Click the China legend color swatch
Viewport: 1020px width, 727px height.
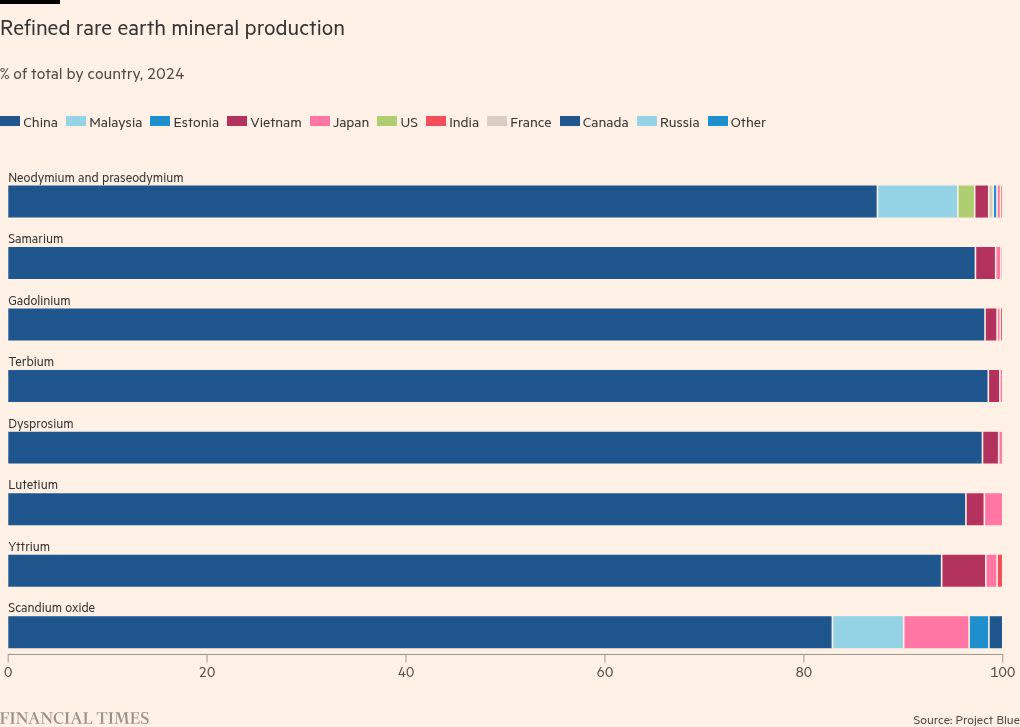(x=10, y=122)
